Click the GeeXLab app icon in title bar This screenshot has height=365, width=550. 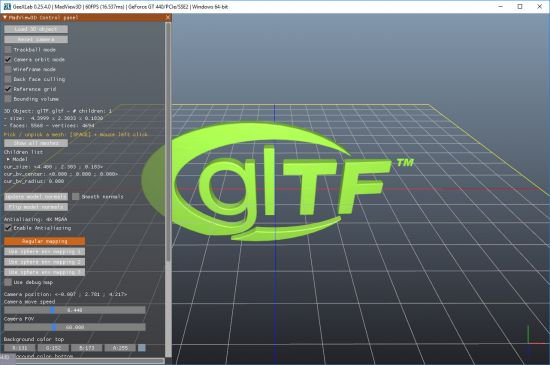[x=7, y=7]
